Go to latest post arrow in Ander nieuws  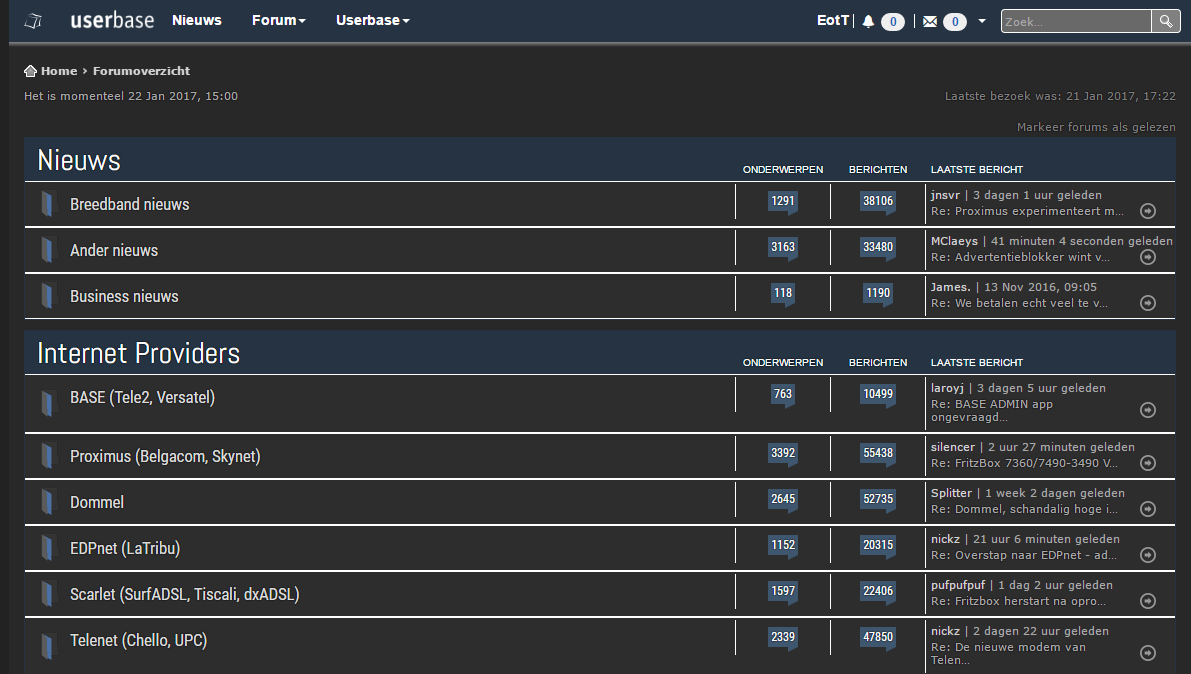click(1148, 257)
